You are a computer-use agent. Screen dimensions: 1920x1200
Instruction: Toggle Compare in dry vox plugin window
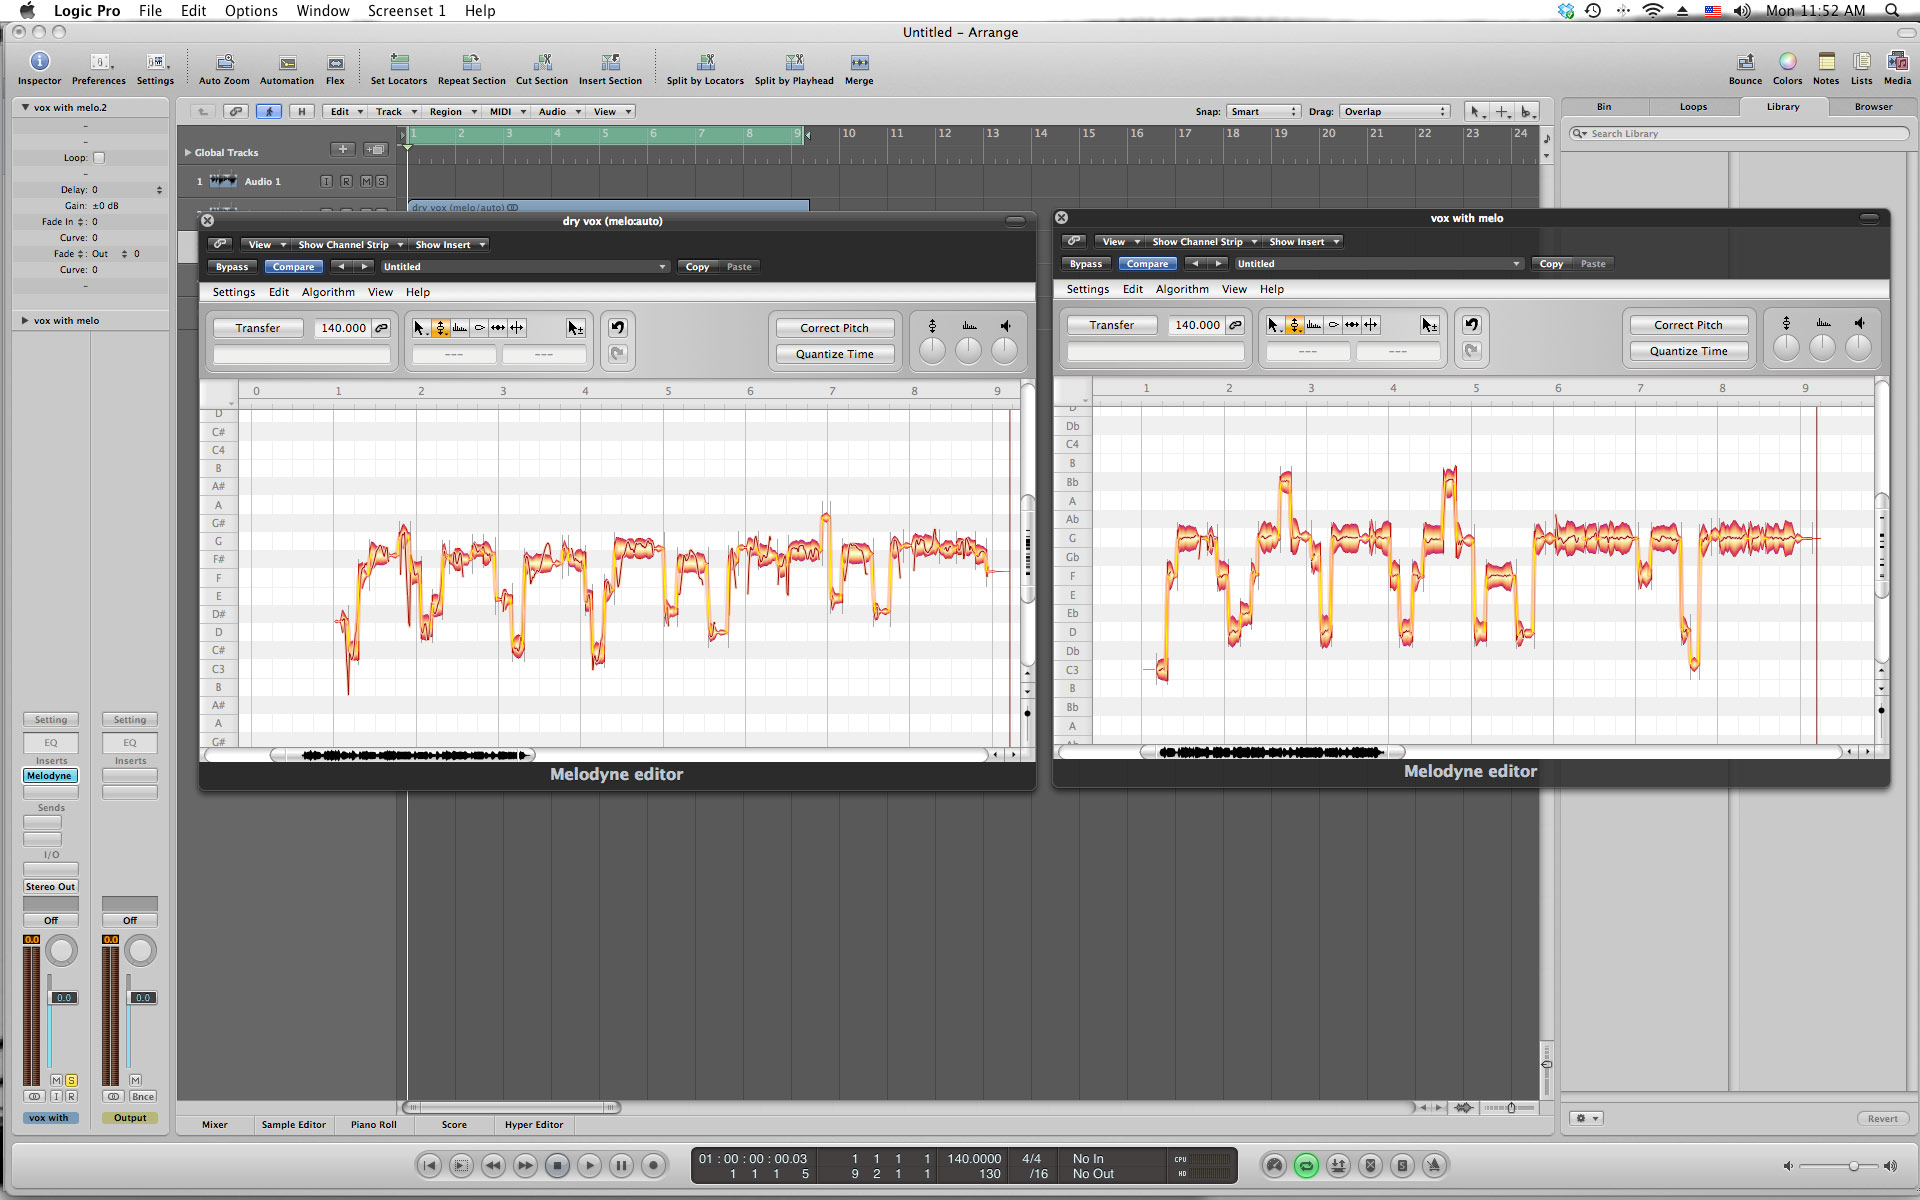pyautogui.click(x=293, y=267)
